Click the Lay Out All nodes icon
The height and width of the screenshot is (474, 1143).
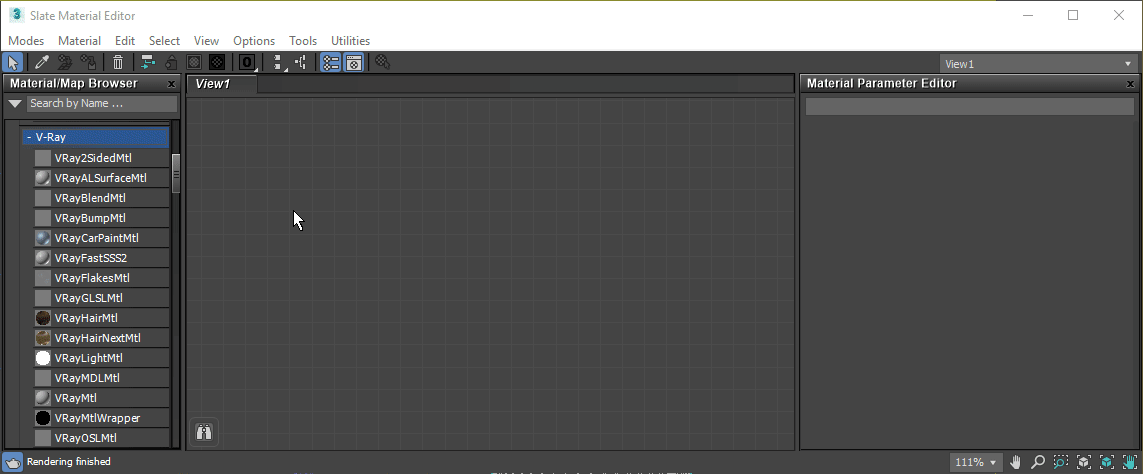[279, 63]
